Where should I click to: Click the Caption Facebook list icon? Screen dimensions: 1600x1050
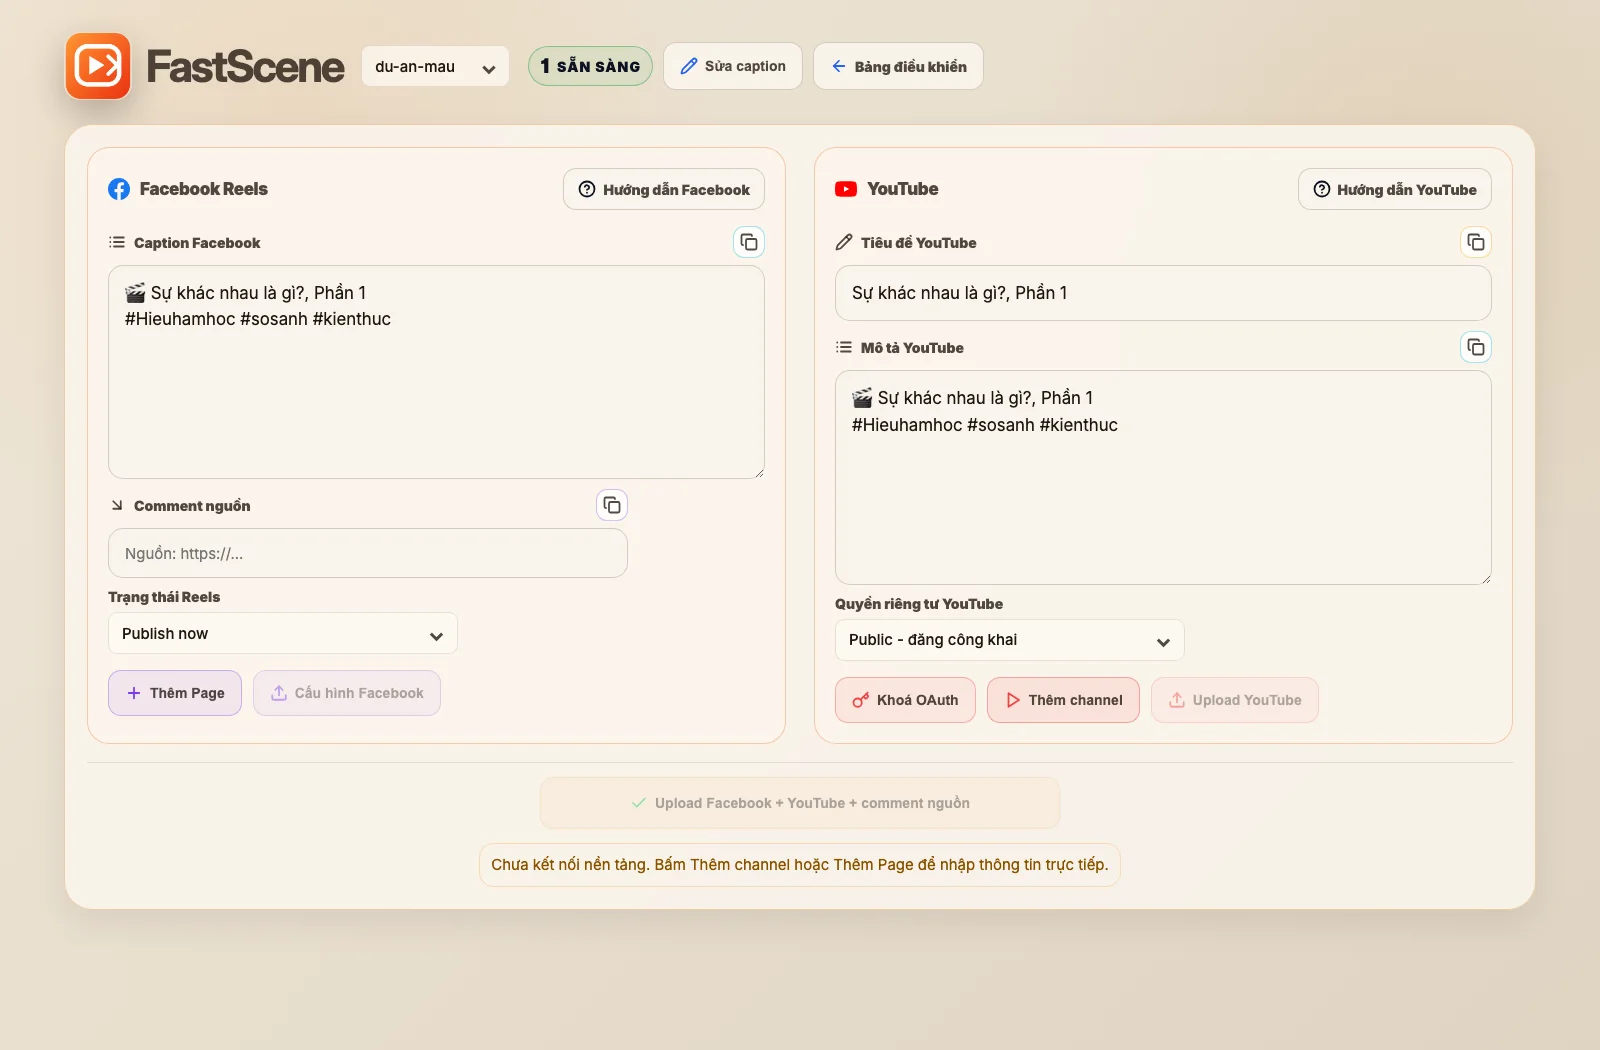click(x=117, y=242)
